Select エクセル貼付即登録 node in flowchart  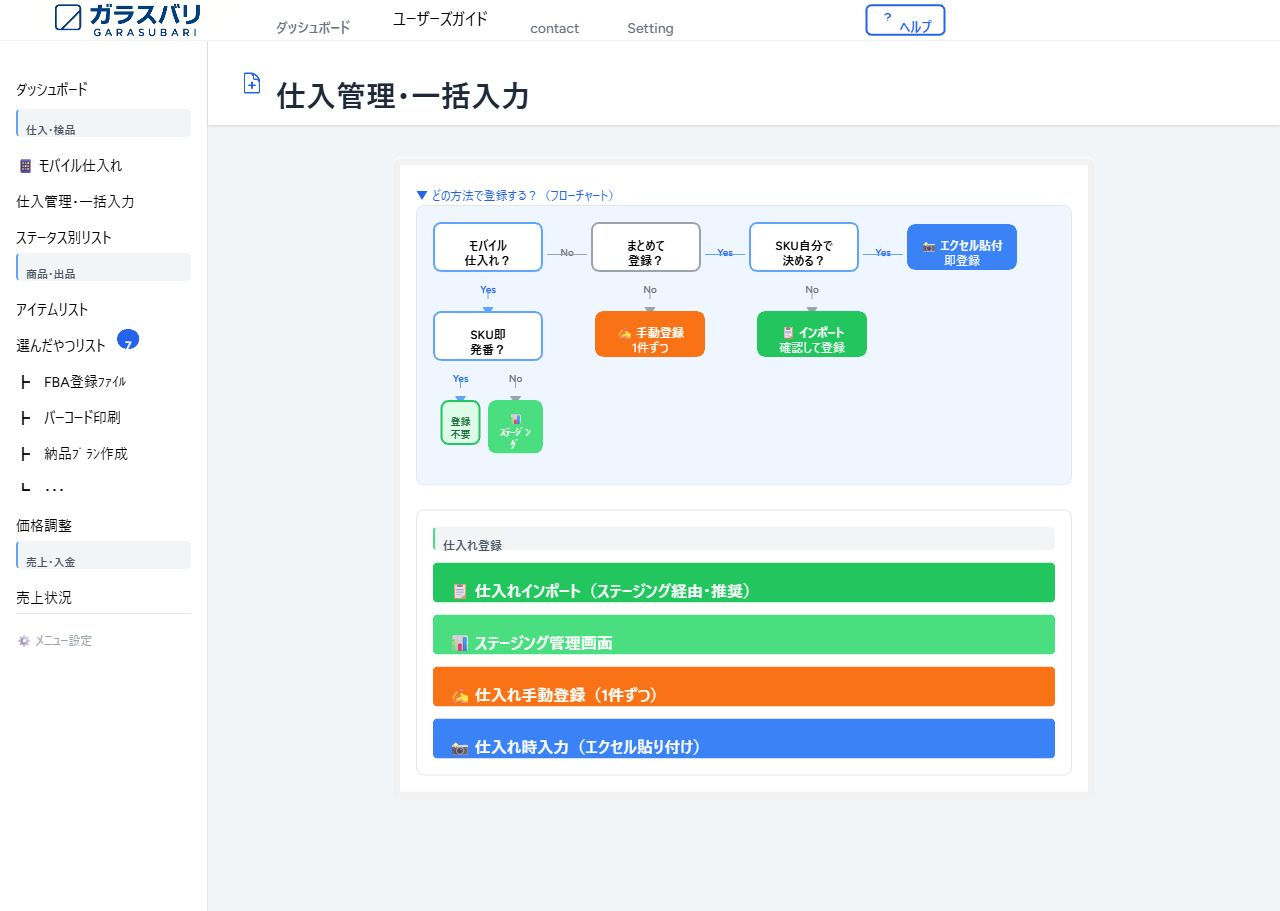(x=961, y=247)
